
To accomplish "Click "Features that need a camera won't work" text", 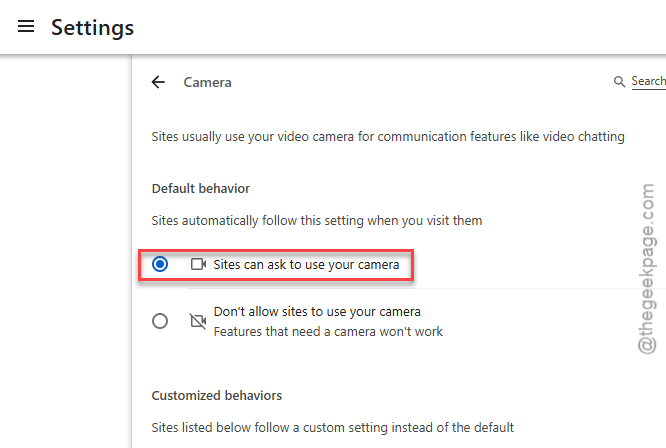I will [x=328, y=332].
